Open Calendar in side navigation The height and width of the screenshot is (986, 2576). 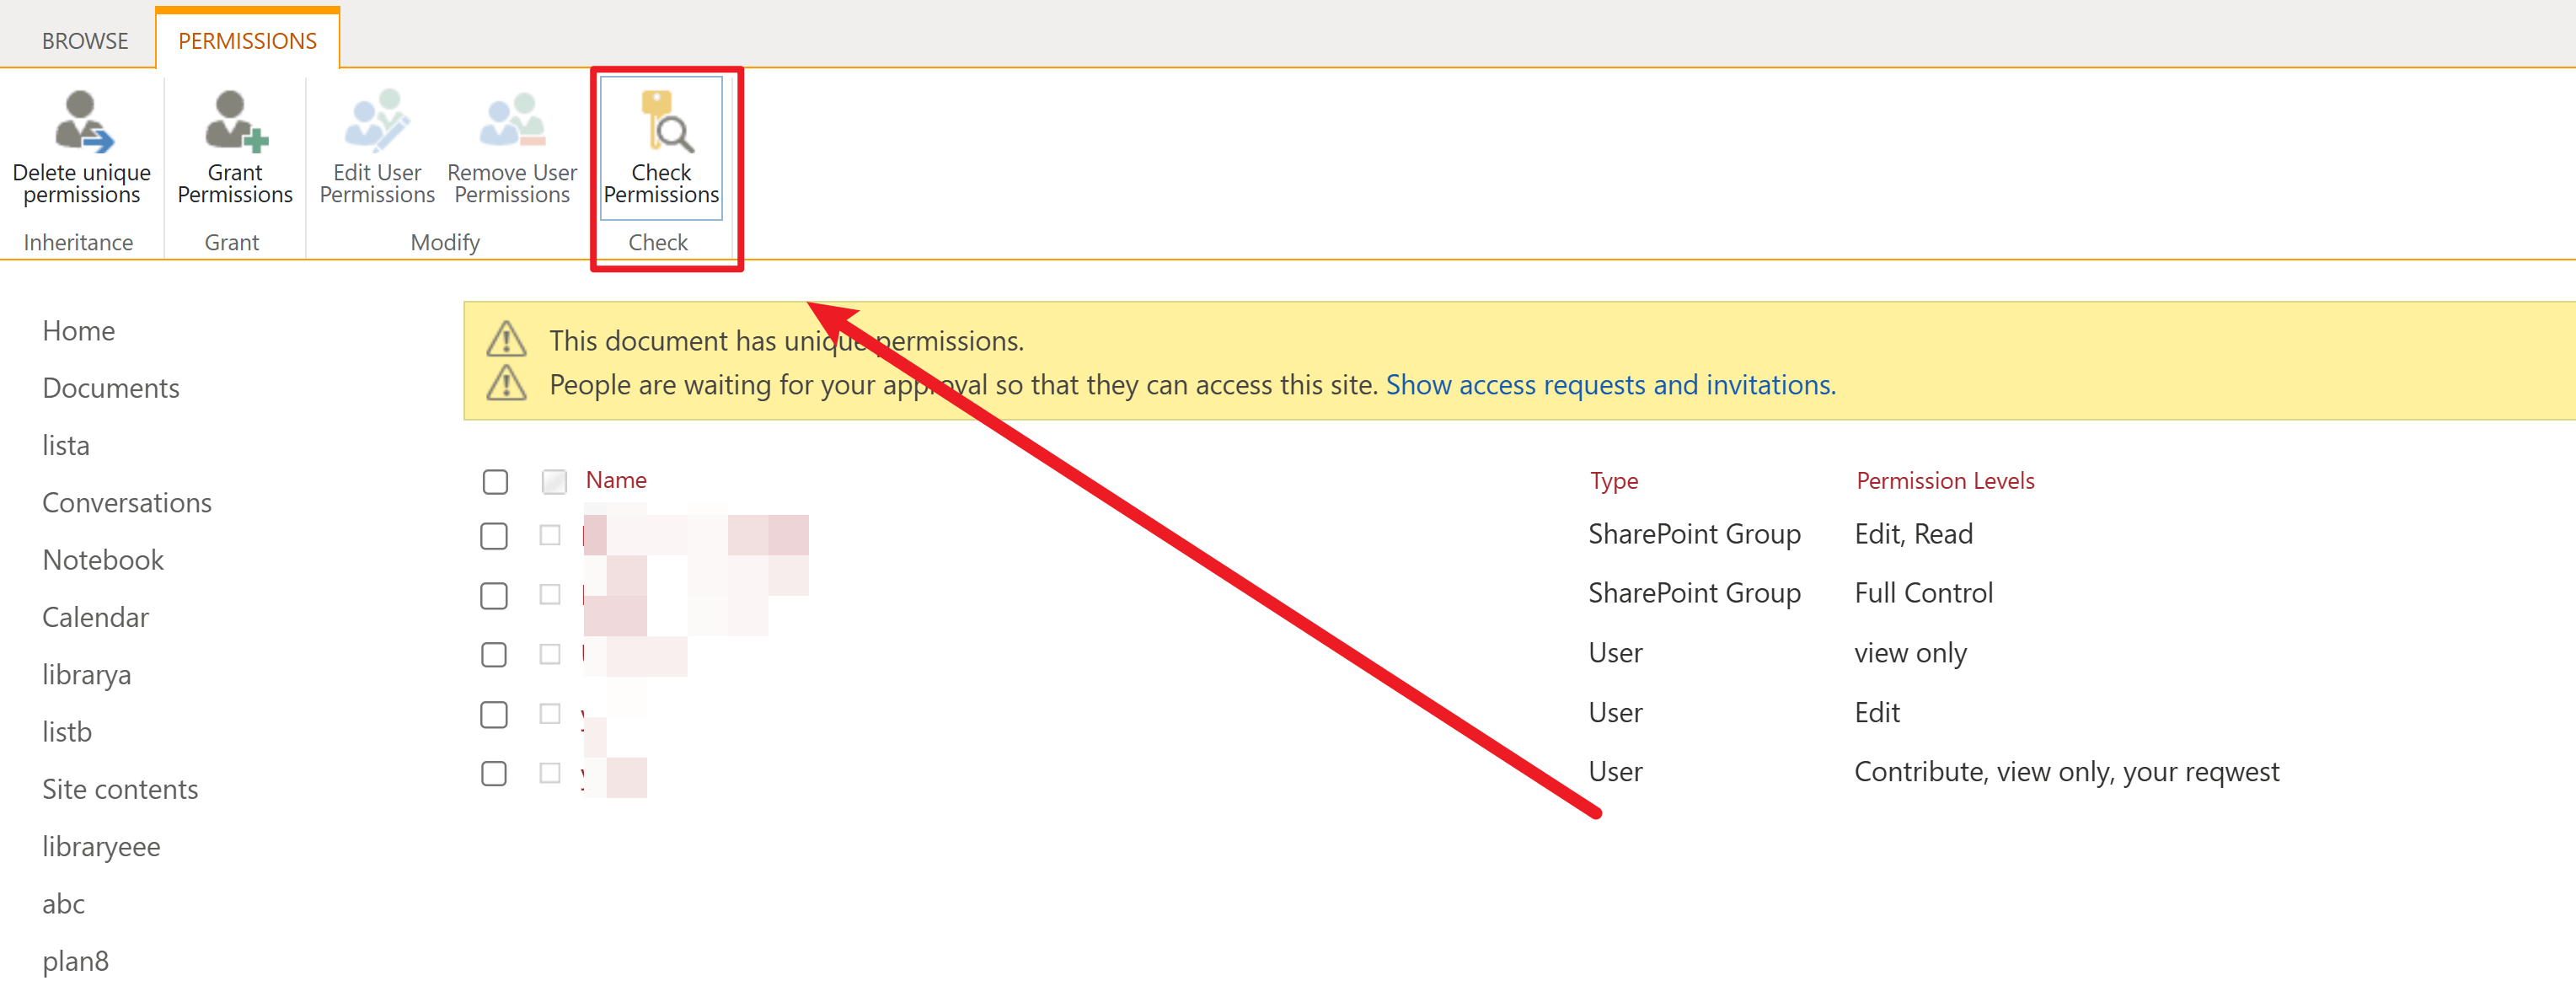coord(95,617)
